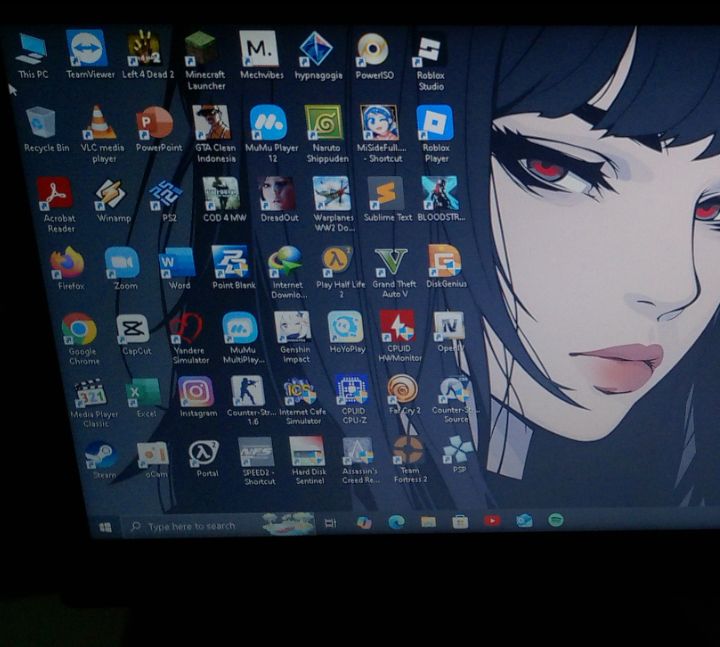The width and height of the screenshot is (720, 647).
Task: Open Google Chrome desktop icon
Action: (82, 339)
